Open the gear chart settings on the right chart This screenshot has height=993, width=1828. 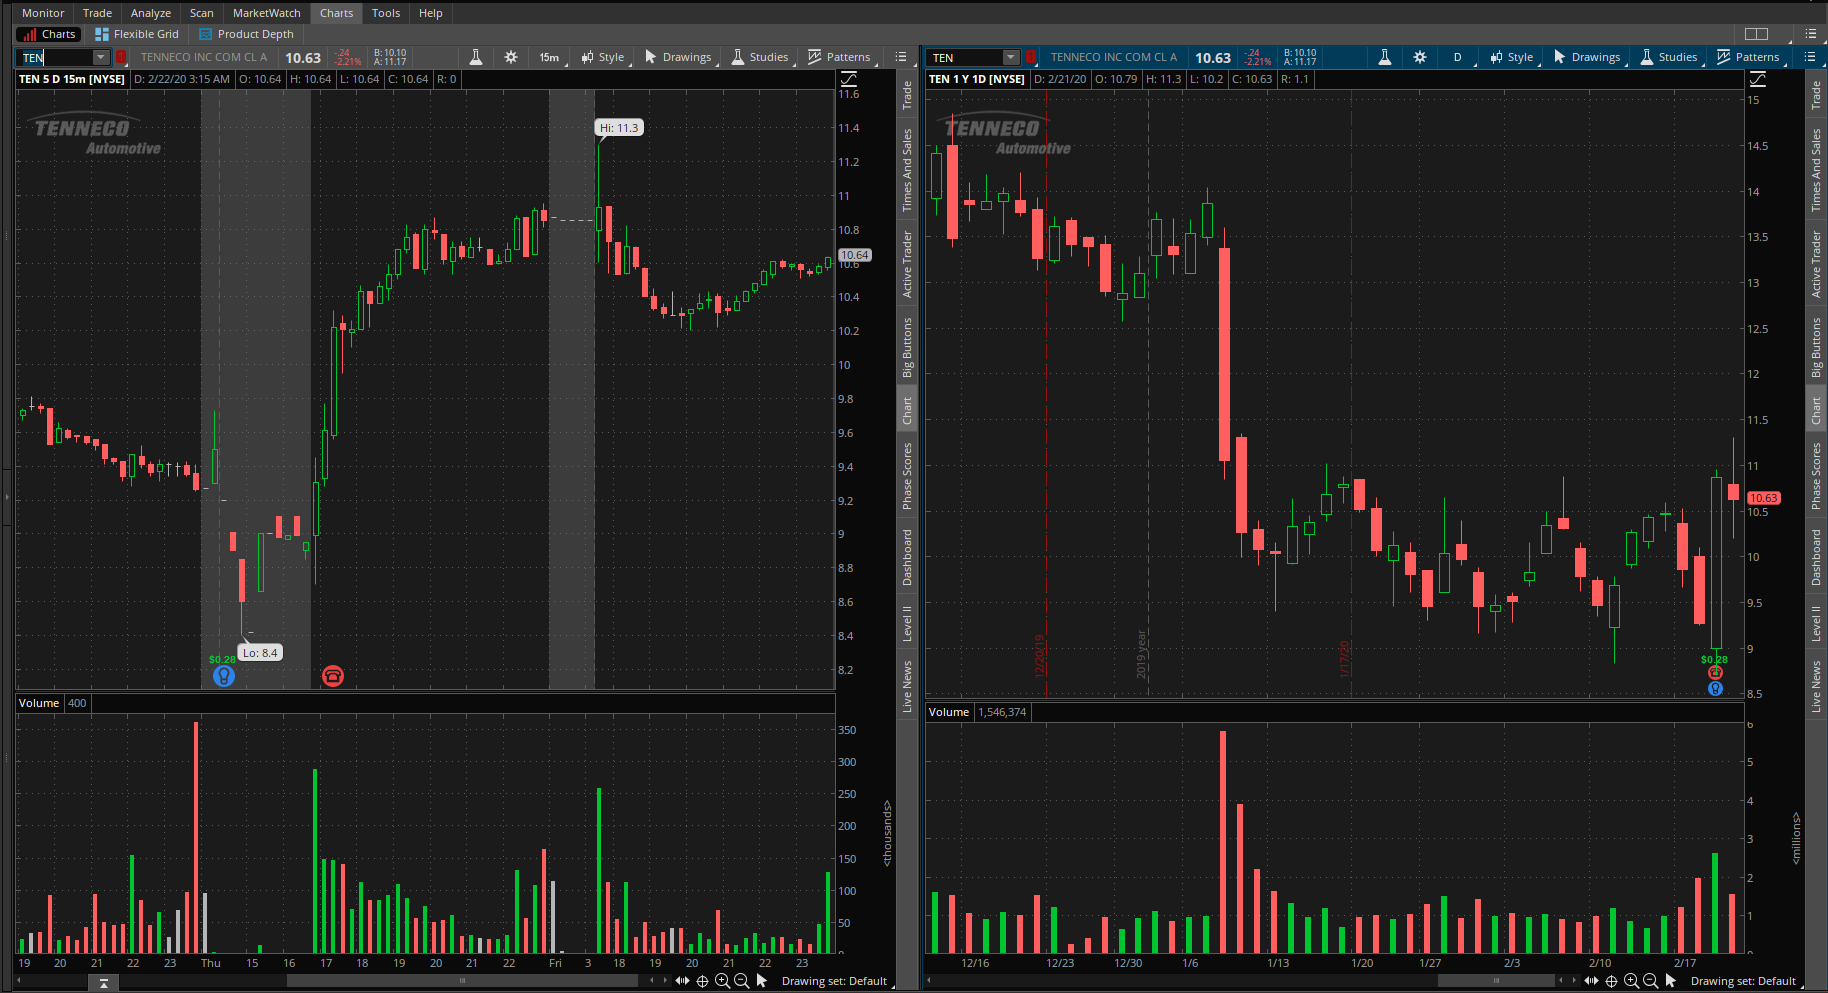pyautogui.click(x=1420, y=57)
